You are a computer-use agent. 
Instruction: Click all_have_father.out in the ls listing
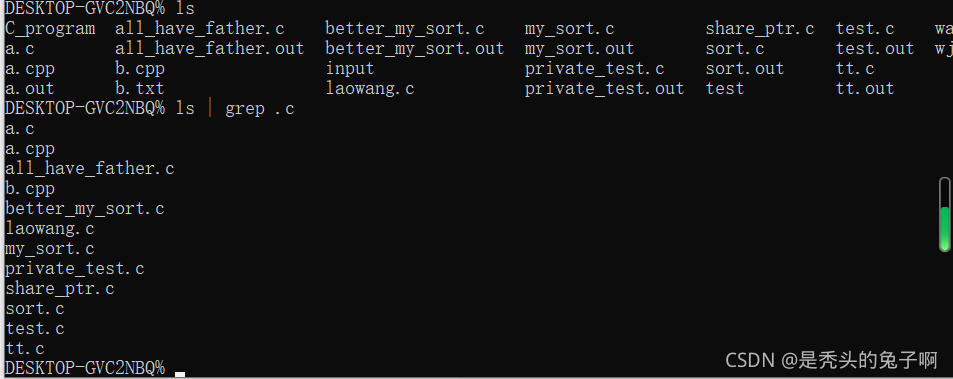pos(209,49)
